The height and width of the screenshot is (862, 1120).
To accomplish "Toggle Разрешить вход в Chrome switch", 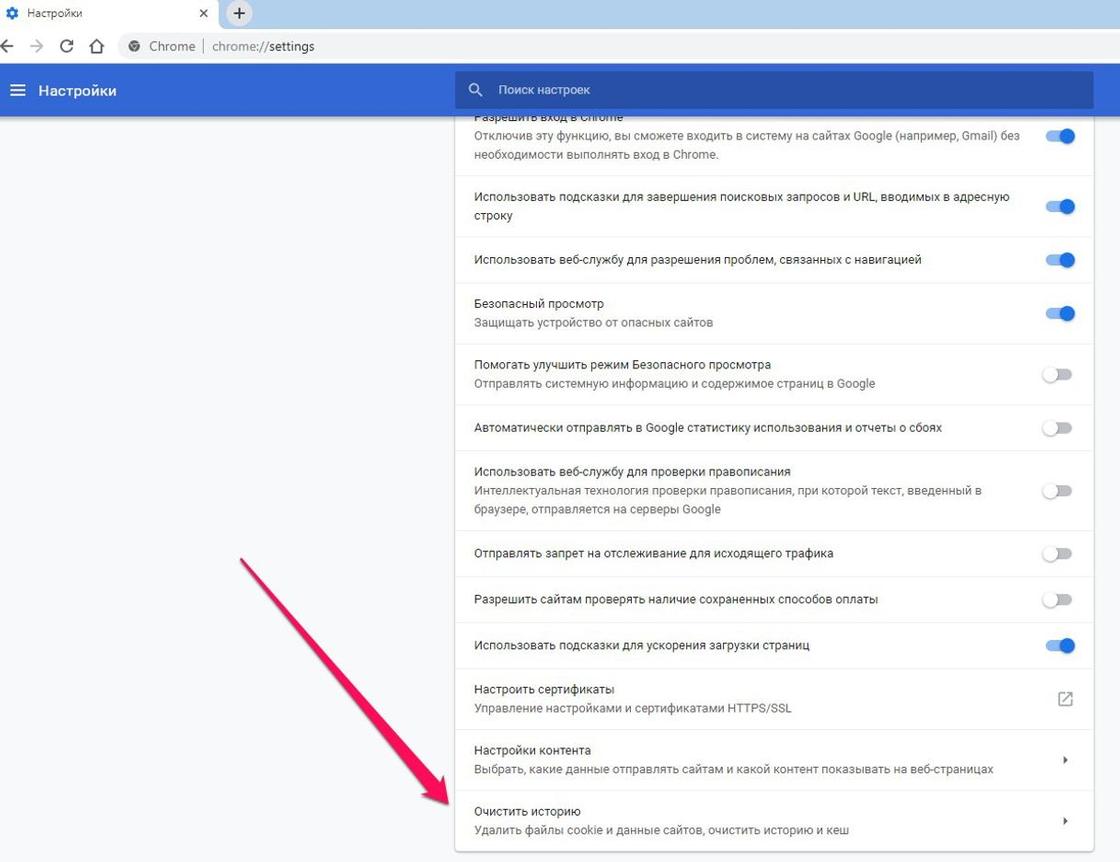I will coord(1060,136).
